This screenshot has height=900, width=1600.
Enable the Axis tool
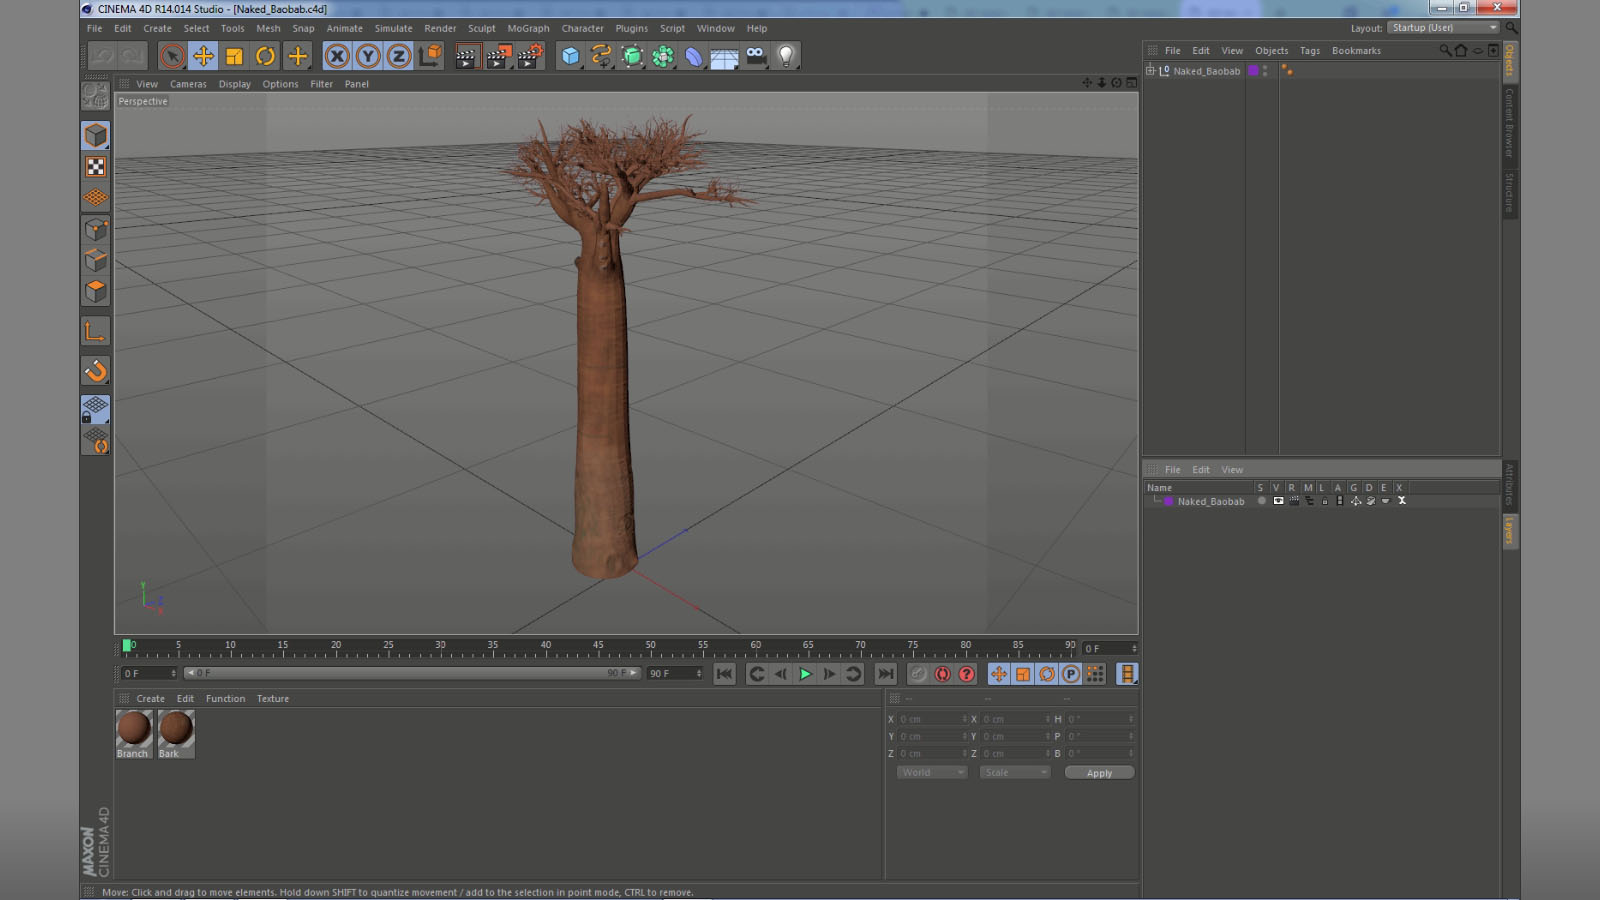(x=96, y=332)
